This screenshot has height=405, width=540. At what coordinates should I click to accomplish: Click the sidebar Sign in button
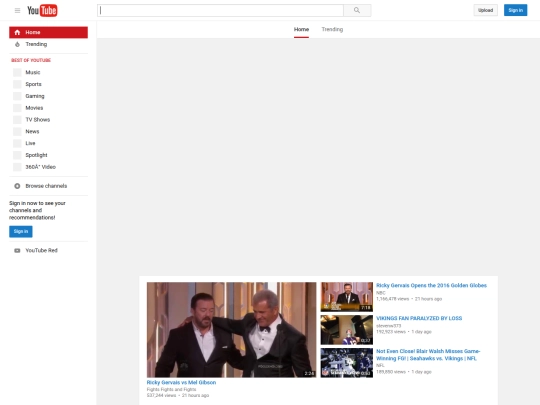(x=21, y=231)
